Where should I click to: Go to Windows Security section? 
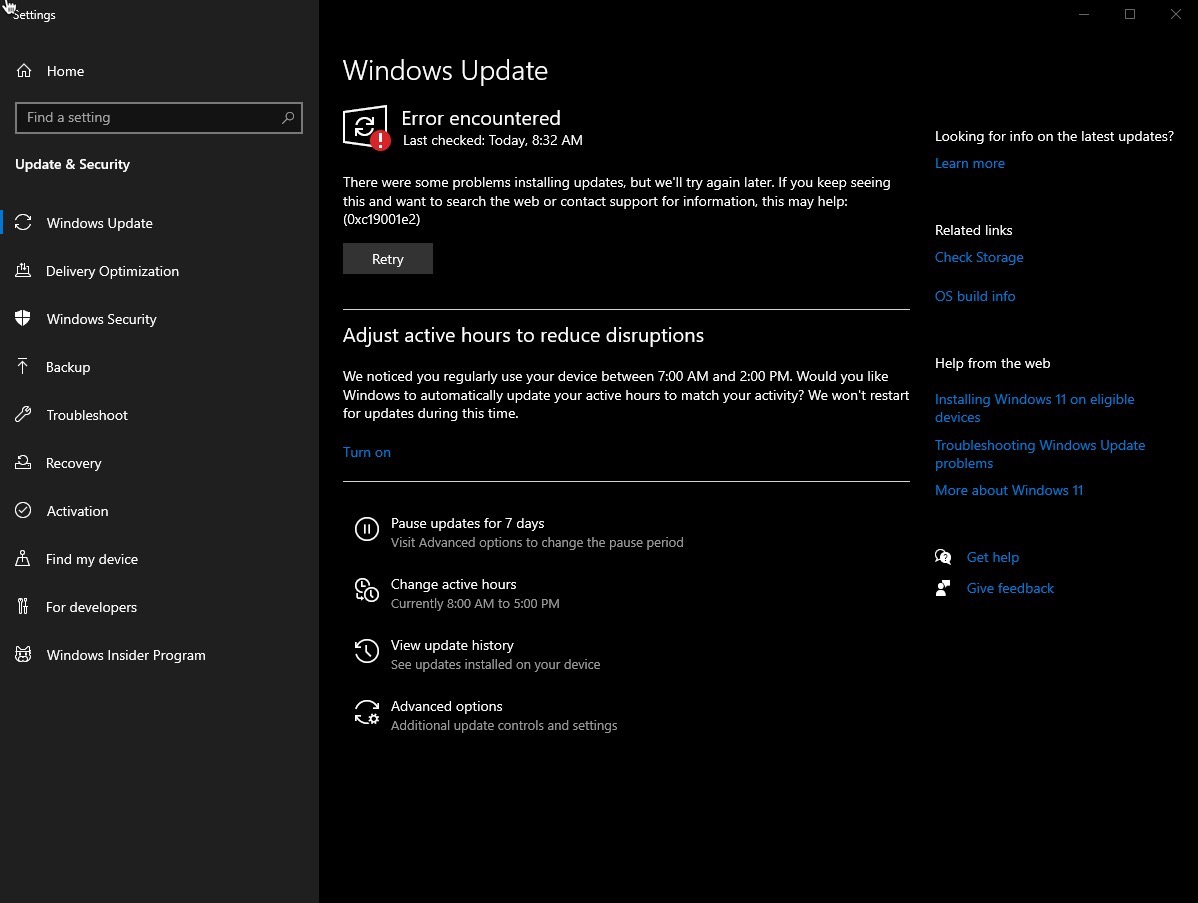[x=159, y=319]
